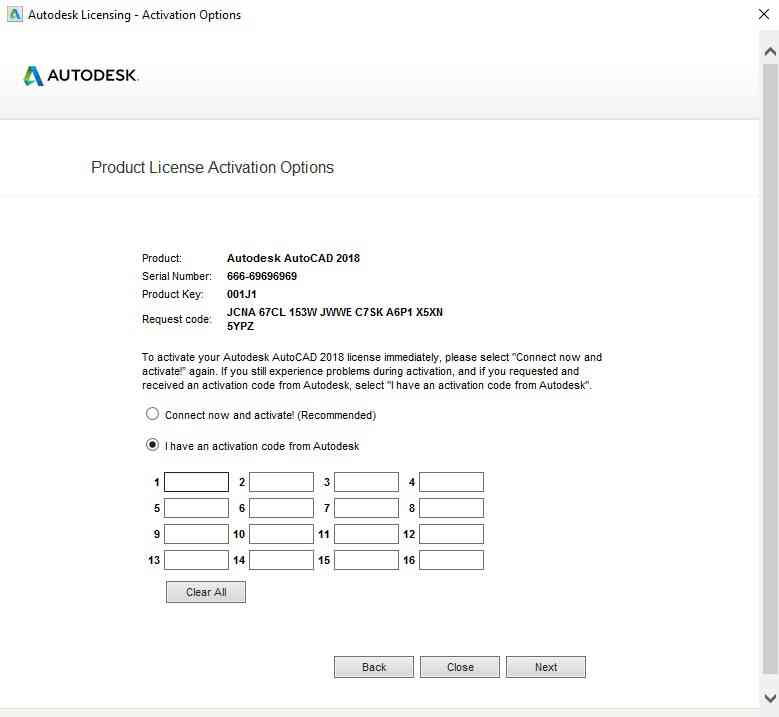779x717 pixels.
Task: Go back with the Back button
Action: 374,667
